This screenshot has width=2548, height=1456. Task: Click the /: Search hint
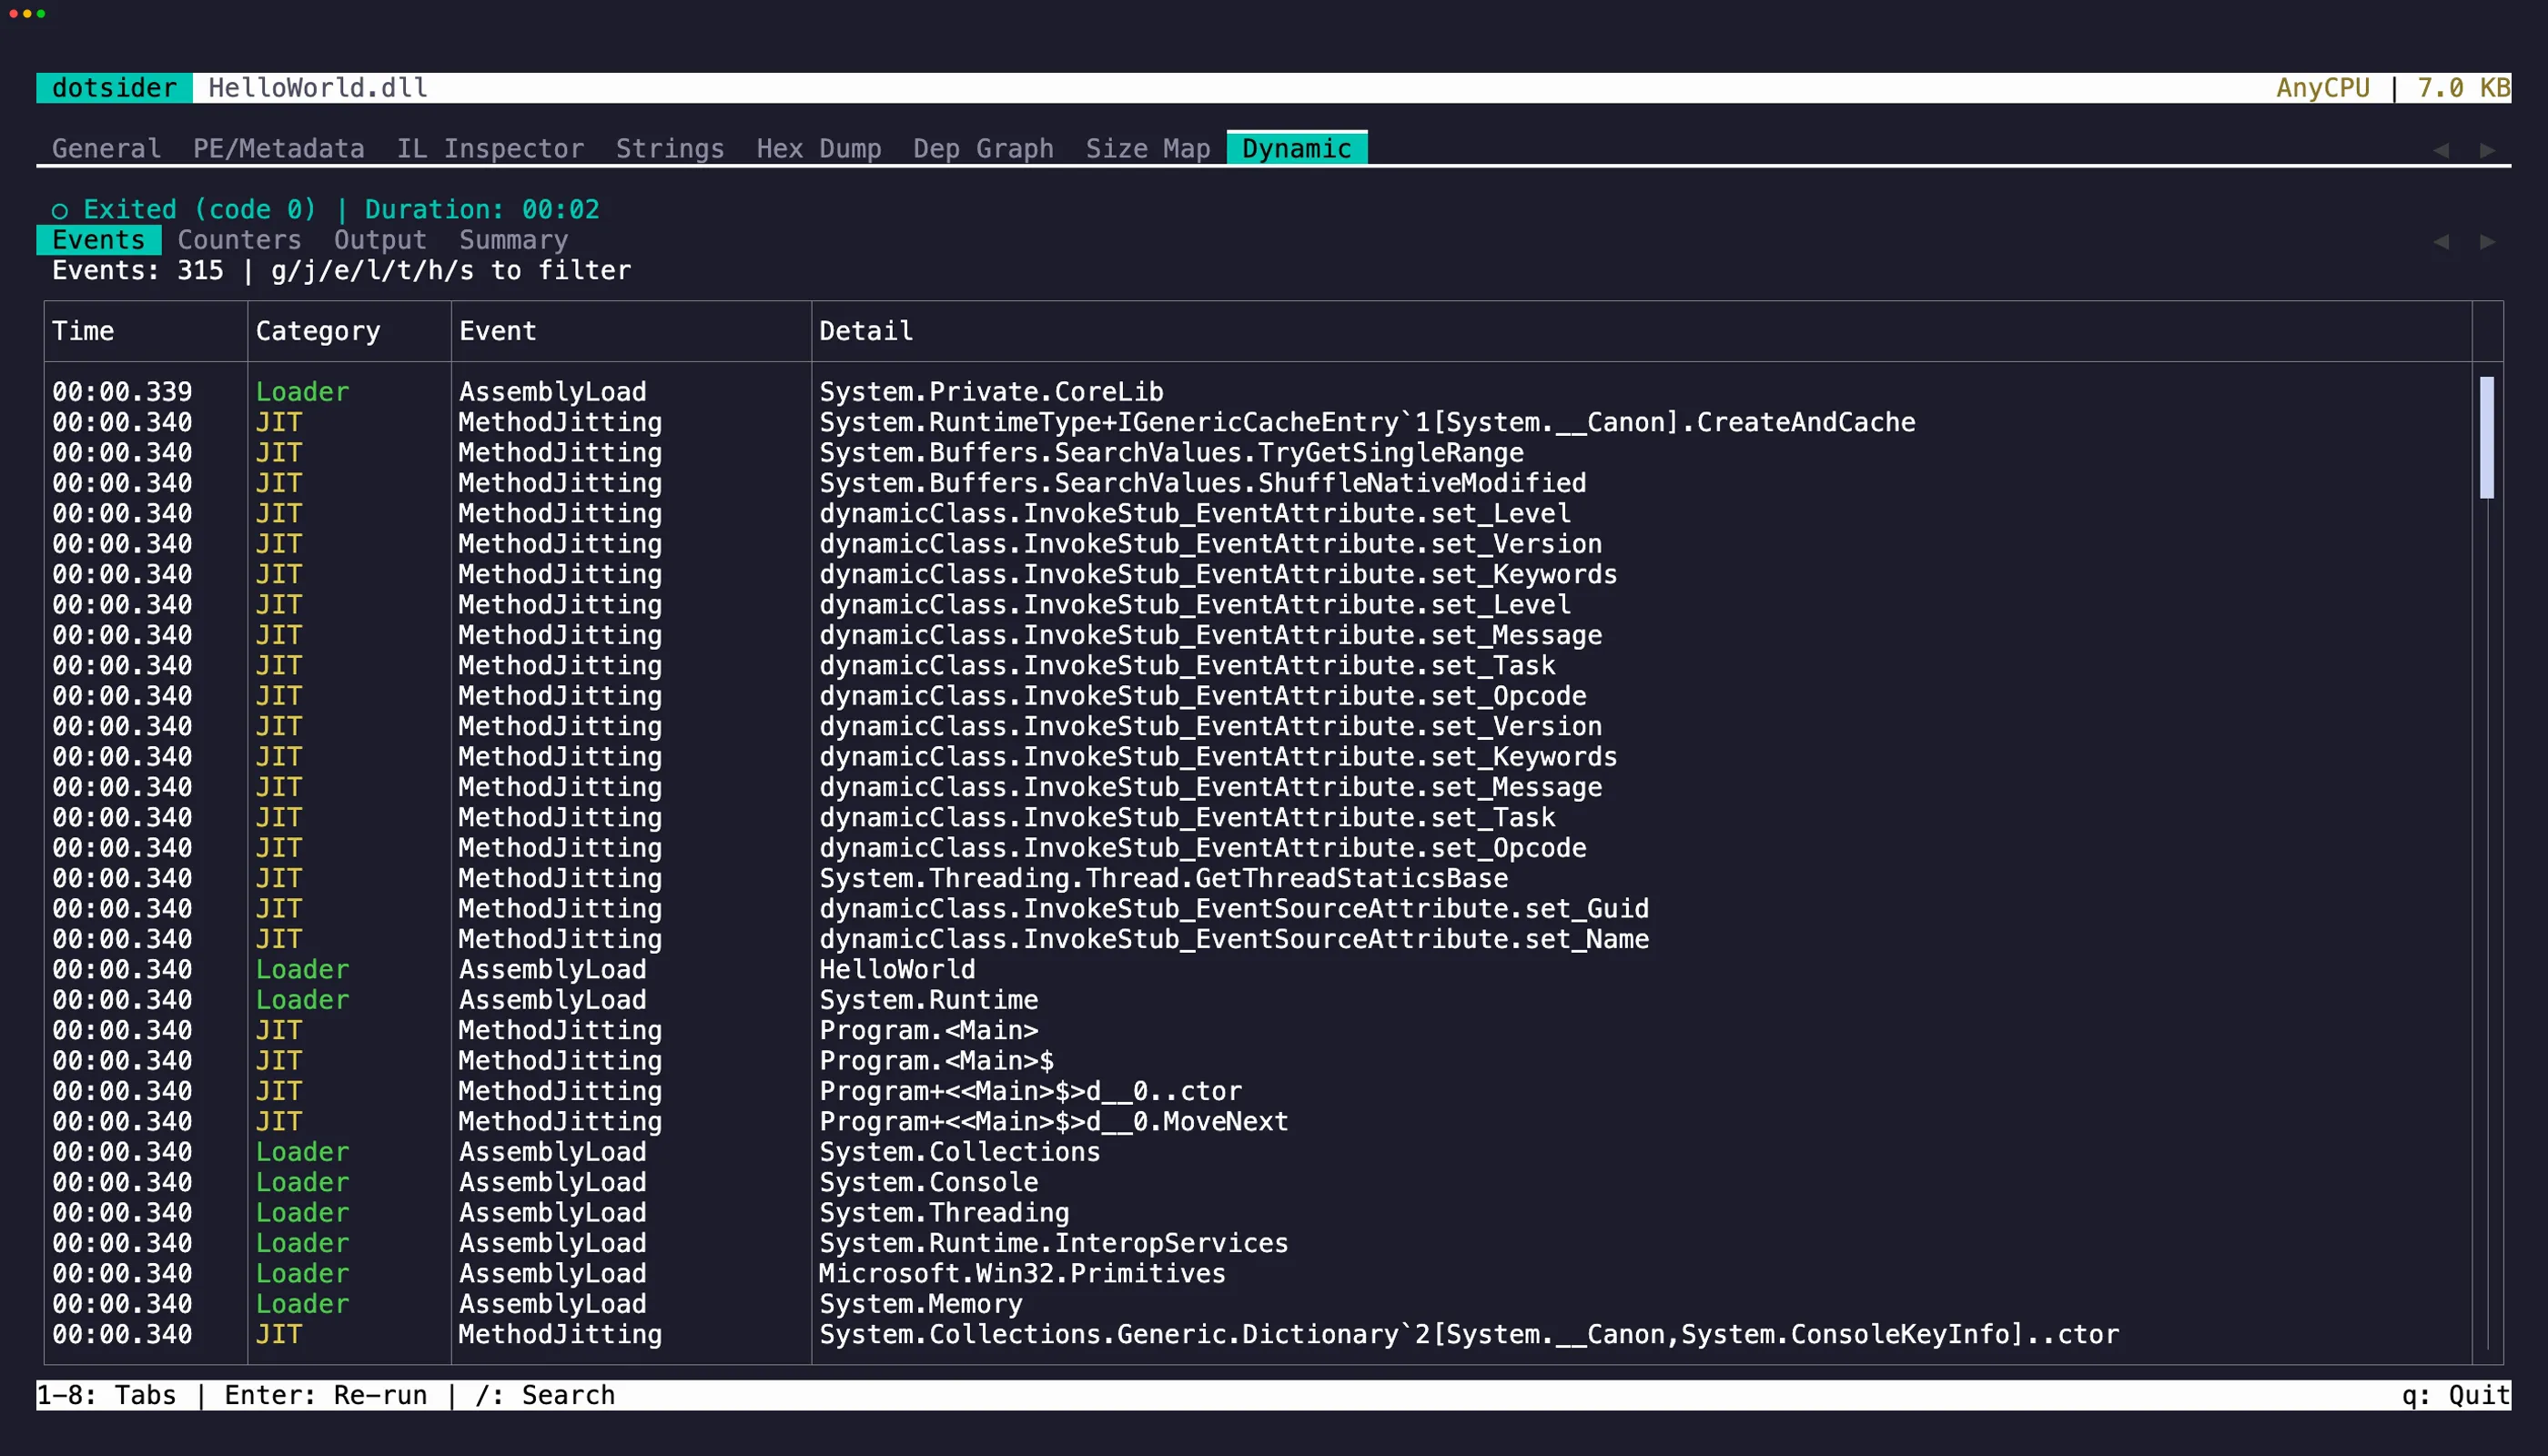click(545, 1395)
